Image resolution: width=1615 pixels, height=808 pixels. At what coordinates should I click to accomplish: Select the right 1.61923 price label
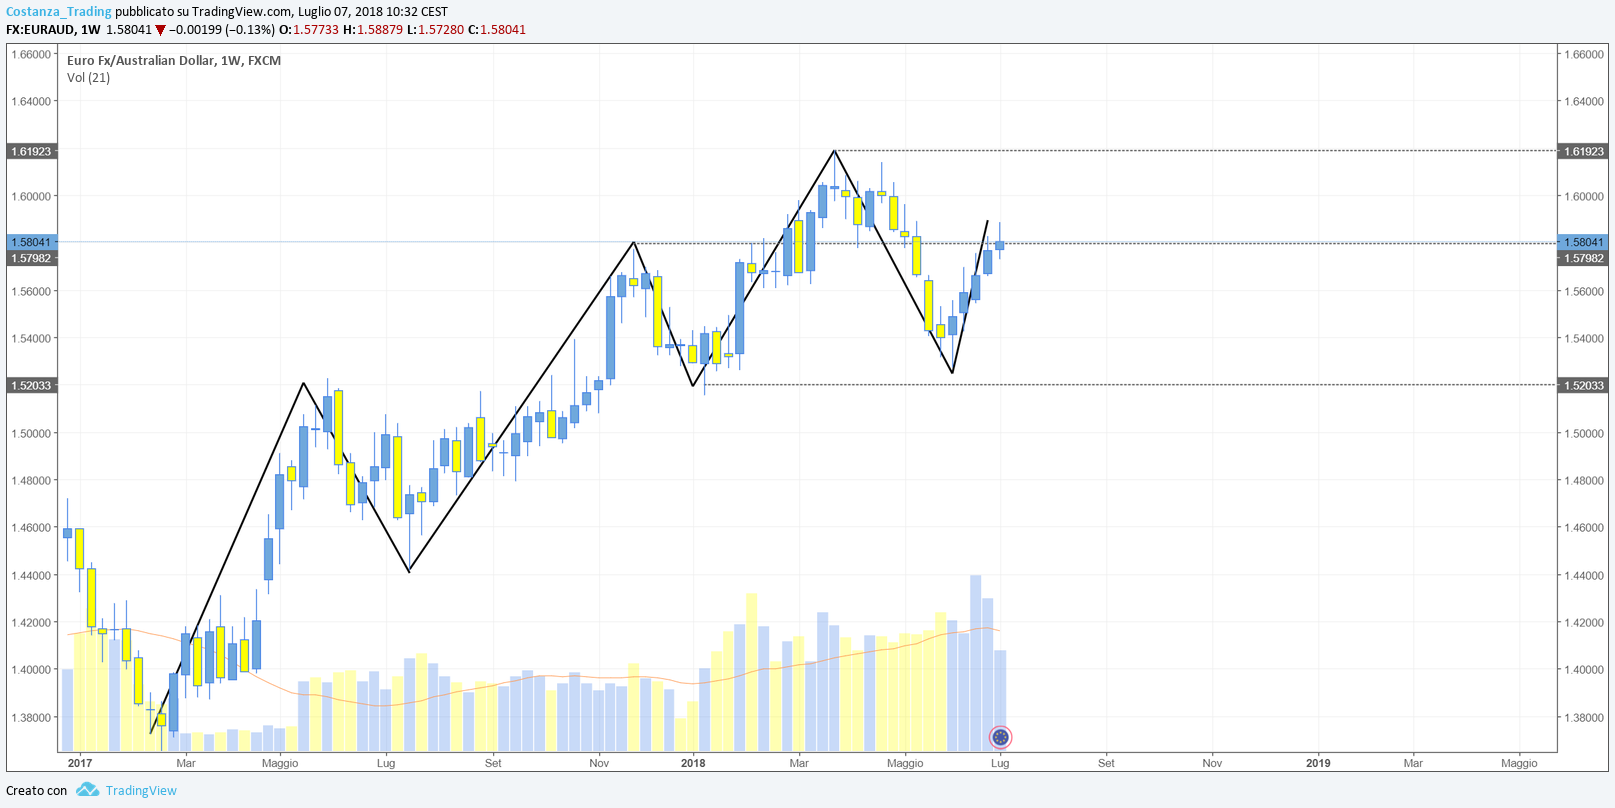click(x=1583, y=152)
